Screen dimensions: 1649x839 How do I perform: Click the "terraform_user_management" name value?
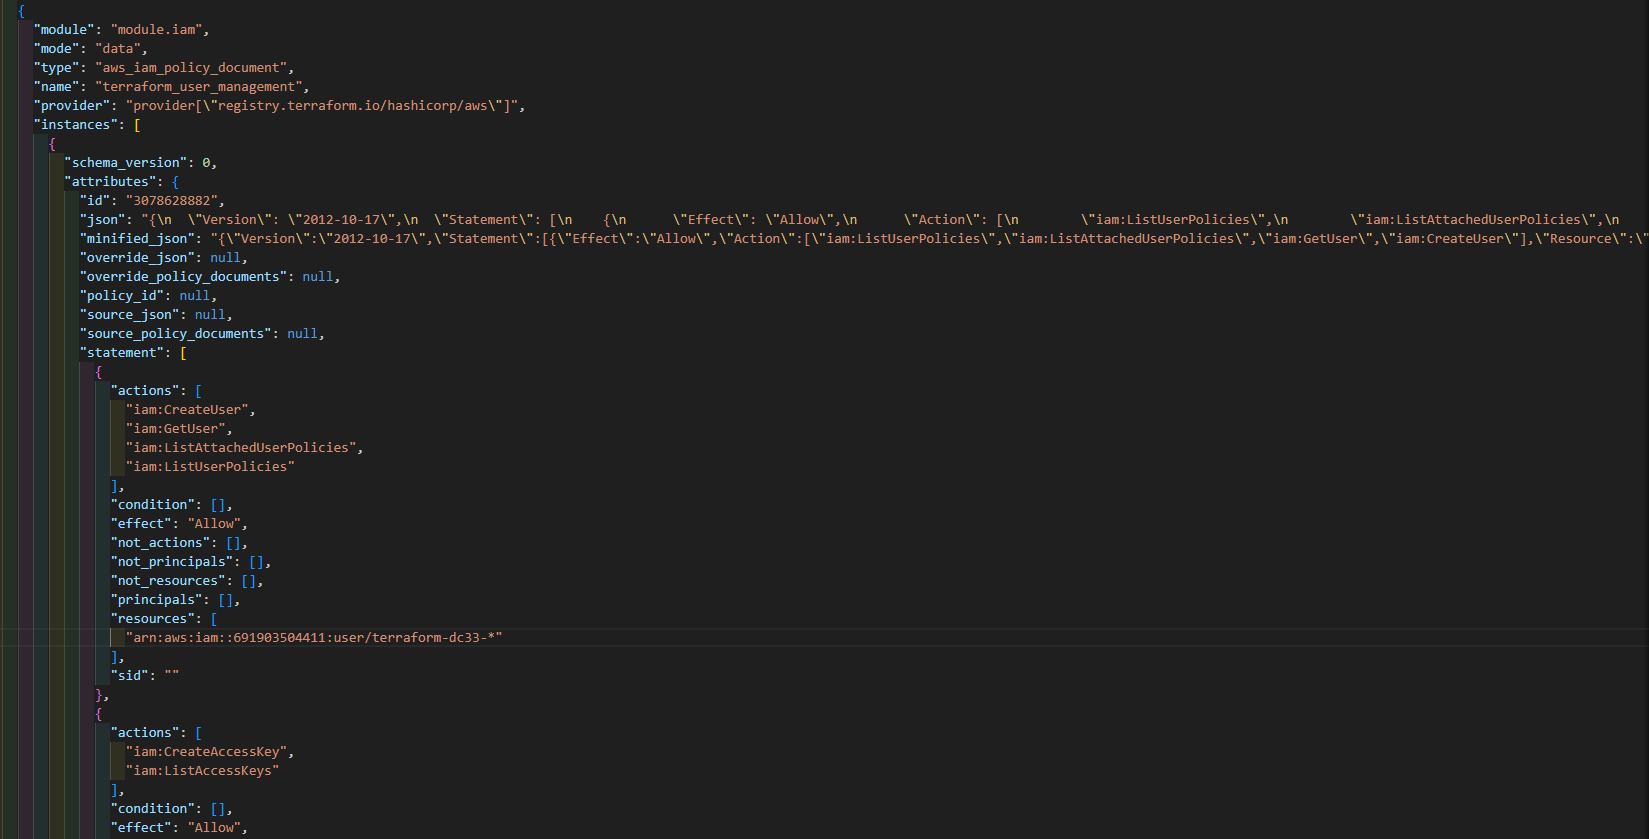(x=202, y=87)
